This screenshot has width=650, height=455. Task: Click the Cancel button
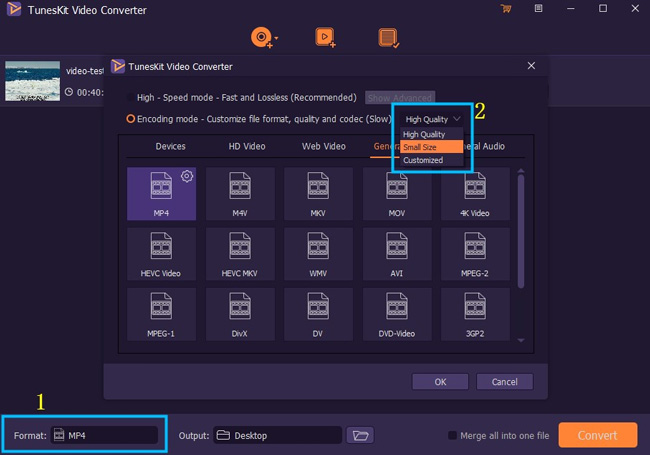tap(504, 382)
